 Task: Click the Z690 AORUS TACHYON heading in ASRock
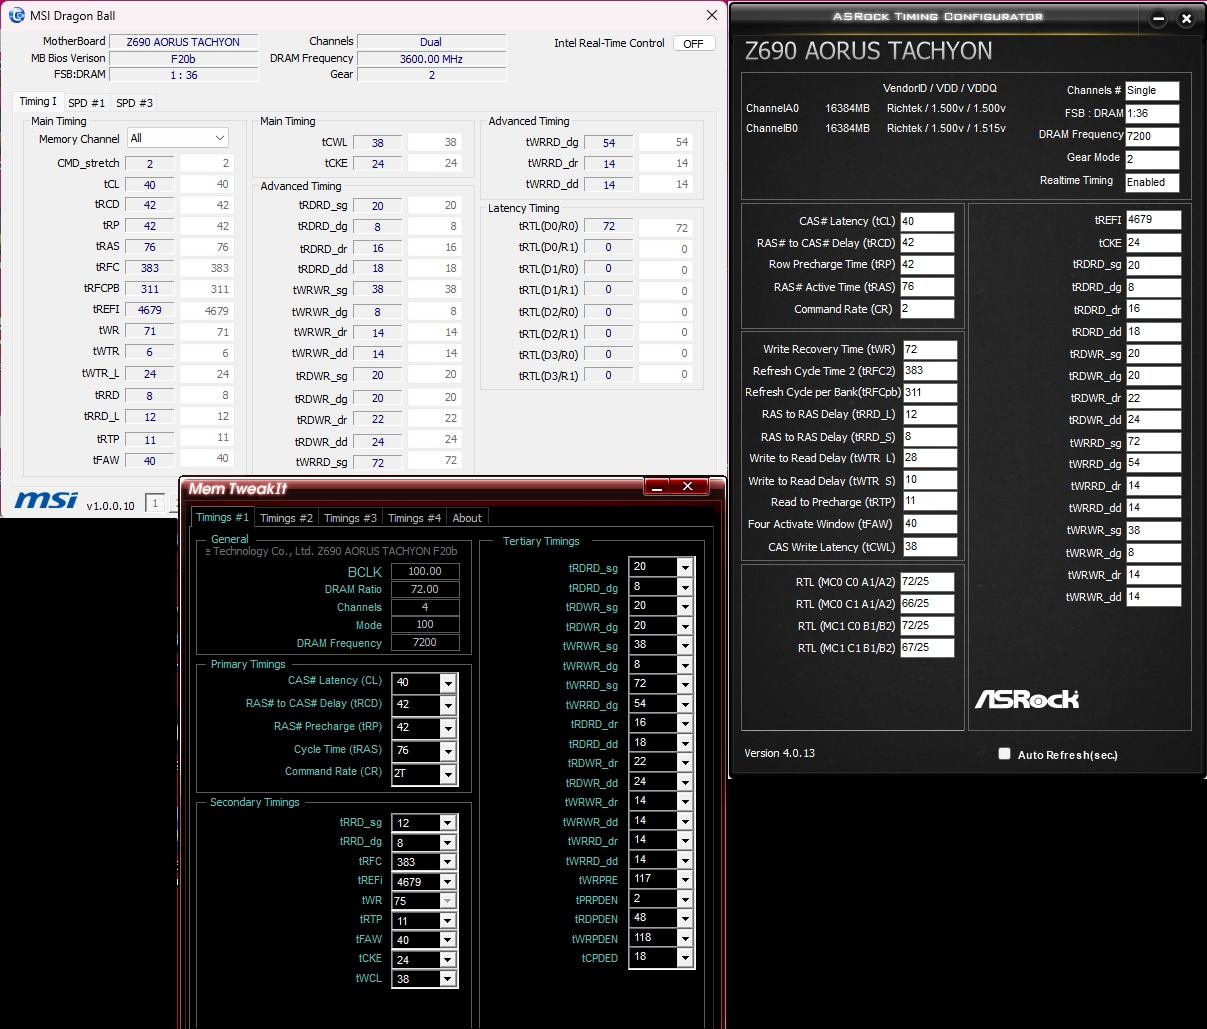[868, 52]
